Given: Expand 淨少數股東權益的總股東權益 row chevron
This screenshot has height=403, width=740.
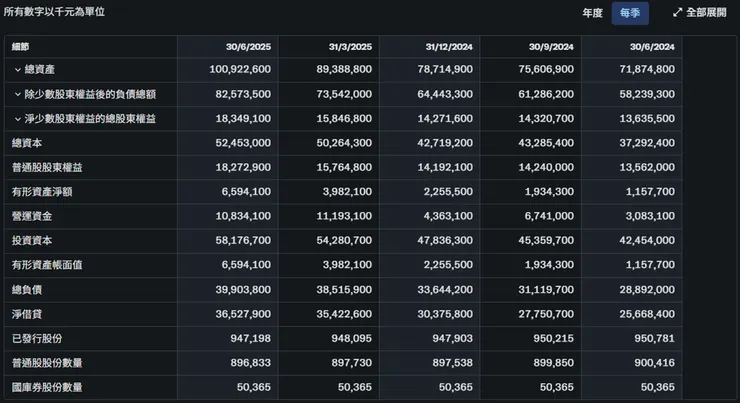Looking at the screenshot, I should 18,118.
